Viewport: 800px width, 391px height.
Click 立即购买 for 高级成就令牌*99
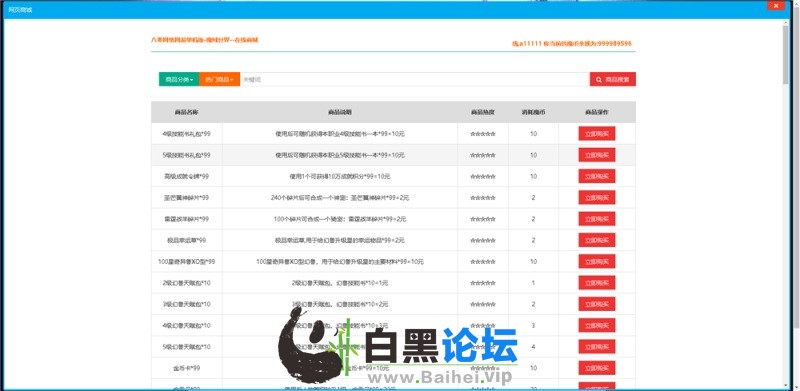pyautogui.click(x=596, y=176)
